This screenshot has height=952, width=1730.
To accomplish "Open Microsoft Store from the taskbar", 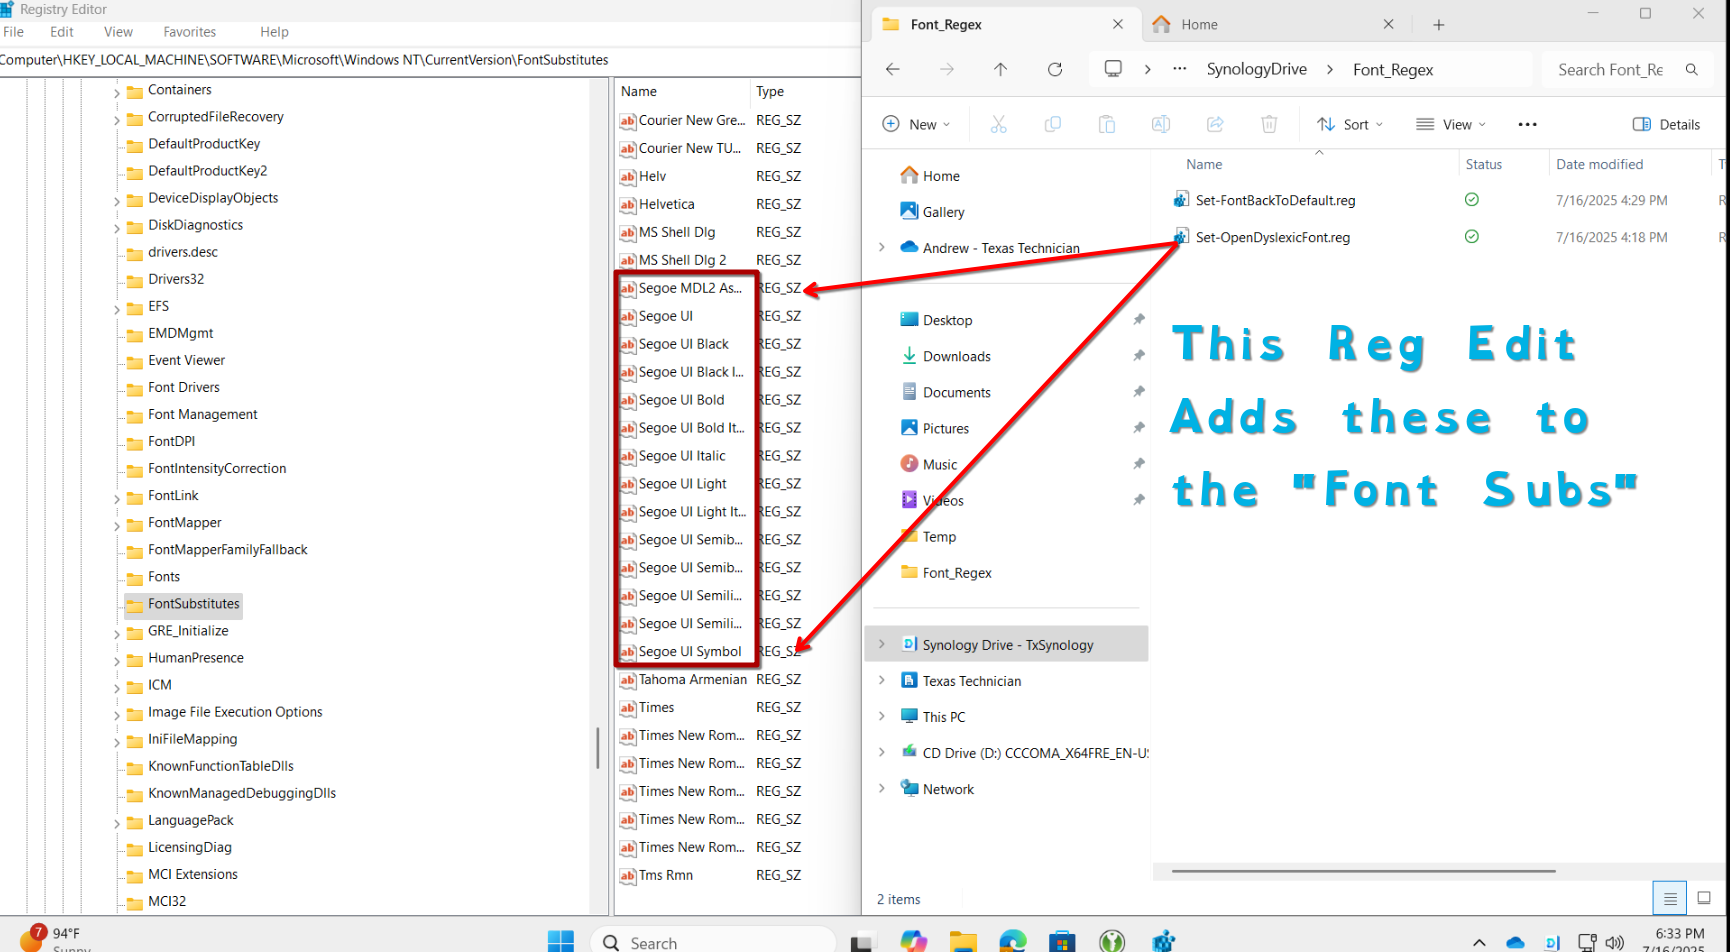I will tap(1062, 941).
